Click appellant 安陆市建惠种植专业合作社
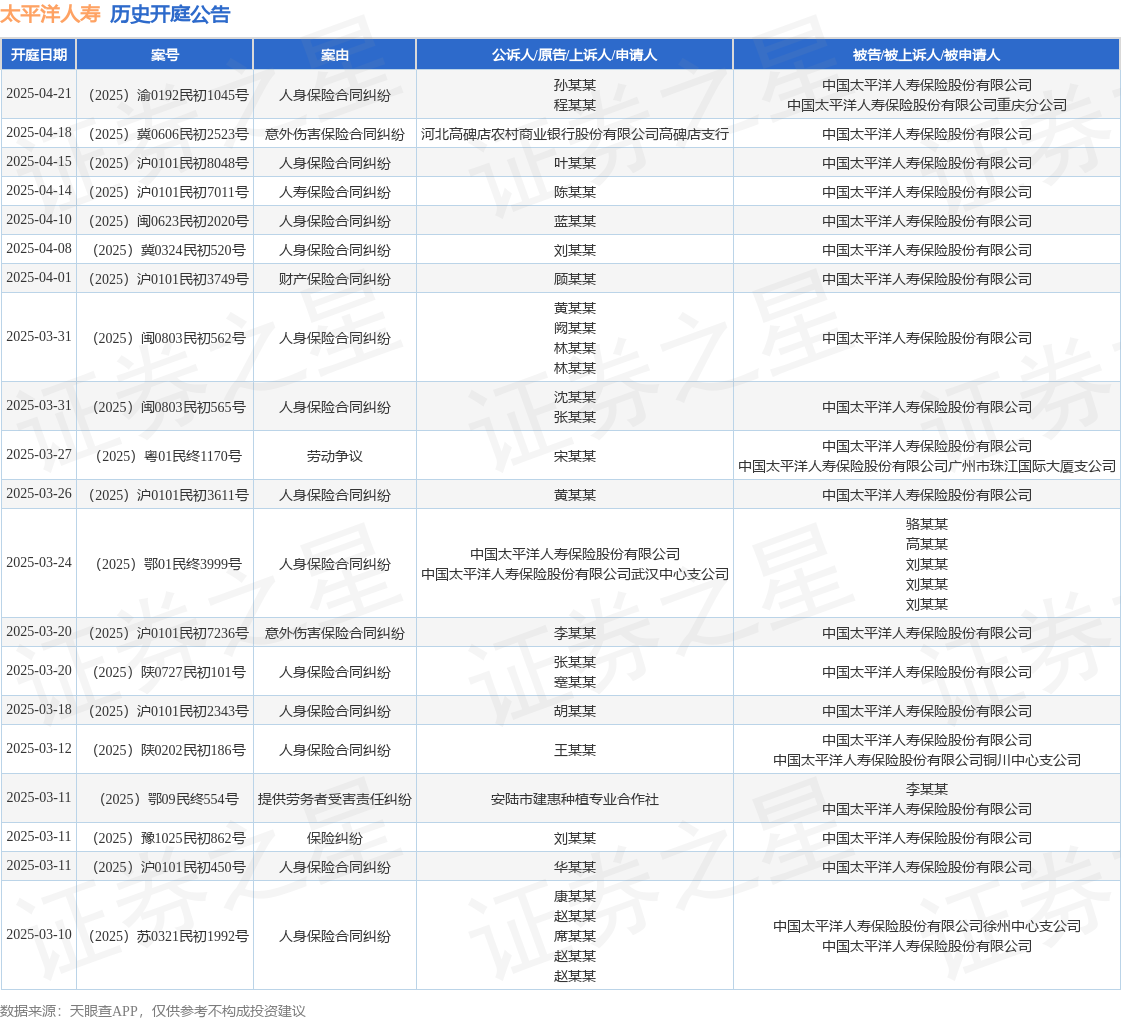Image resolution: width=1121 pixels, height=1020 pixels. 575,799
